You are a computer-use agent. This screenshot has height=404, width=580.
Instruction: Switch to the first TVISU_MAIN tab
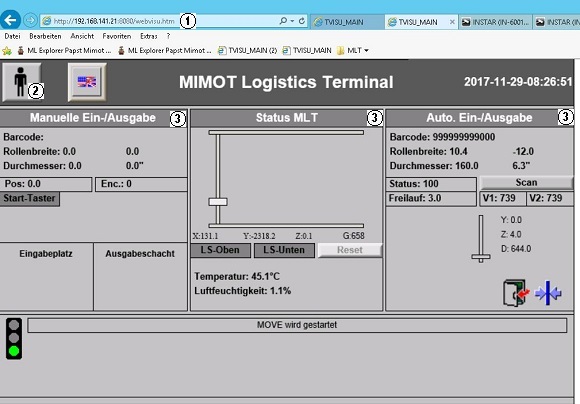pos(347,22)
